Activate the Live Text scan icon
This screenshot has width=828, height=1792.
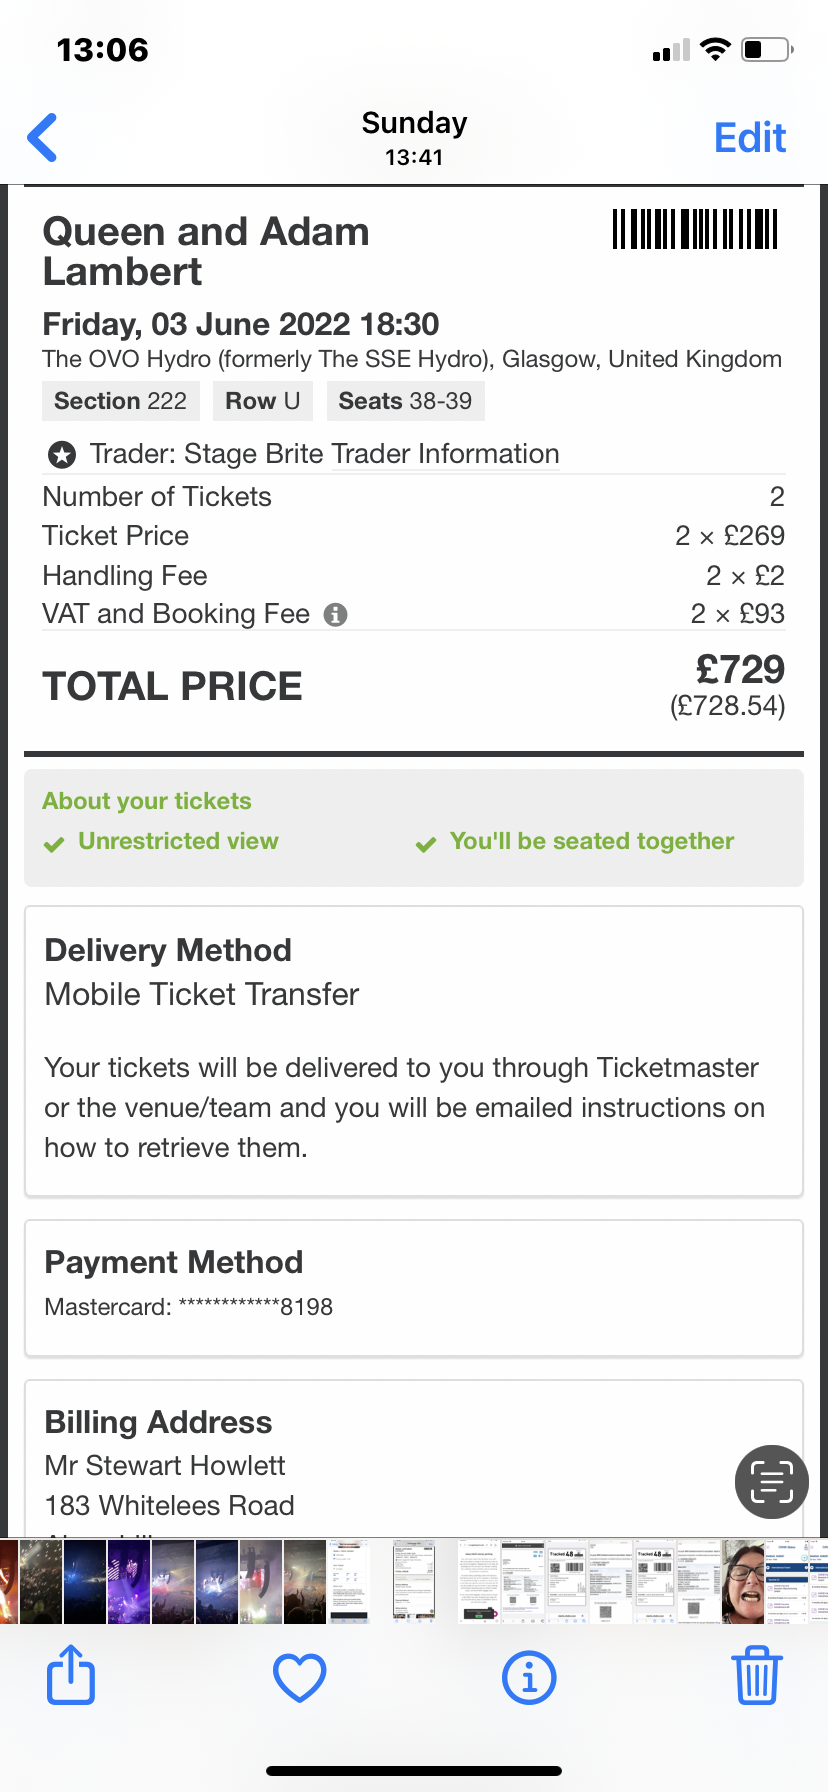click(x=771, y=1482)
